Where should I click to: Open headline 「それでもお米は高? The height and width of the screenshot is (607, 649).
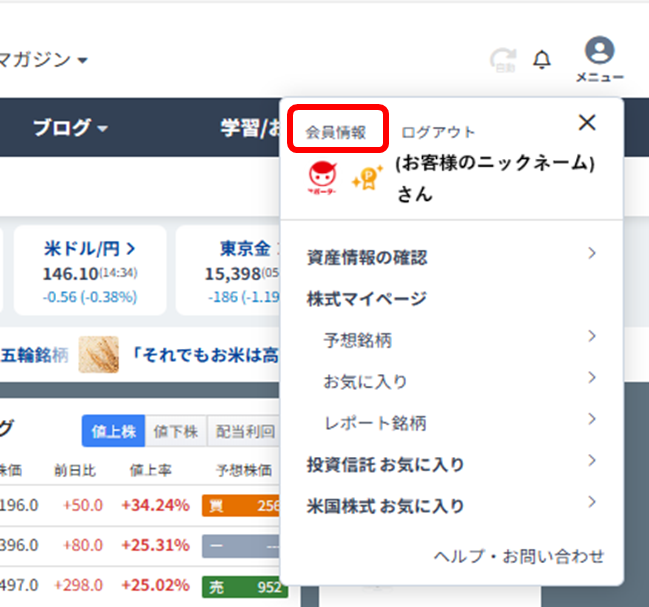click(205, 355)
